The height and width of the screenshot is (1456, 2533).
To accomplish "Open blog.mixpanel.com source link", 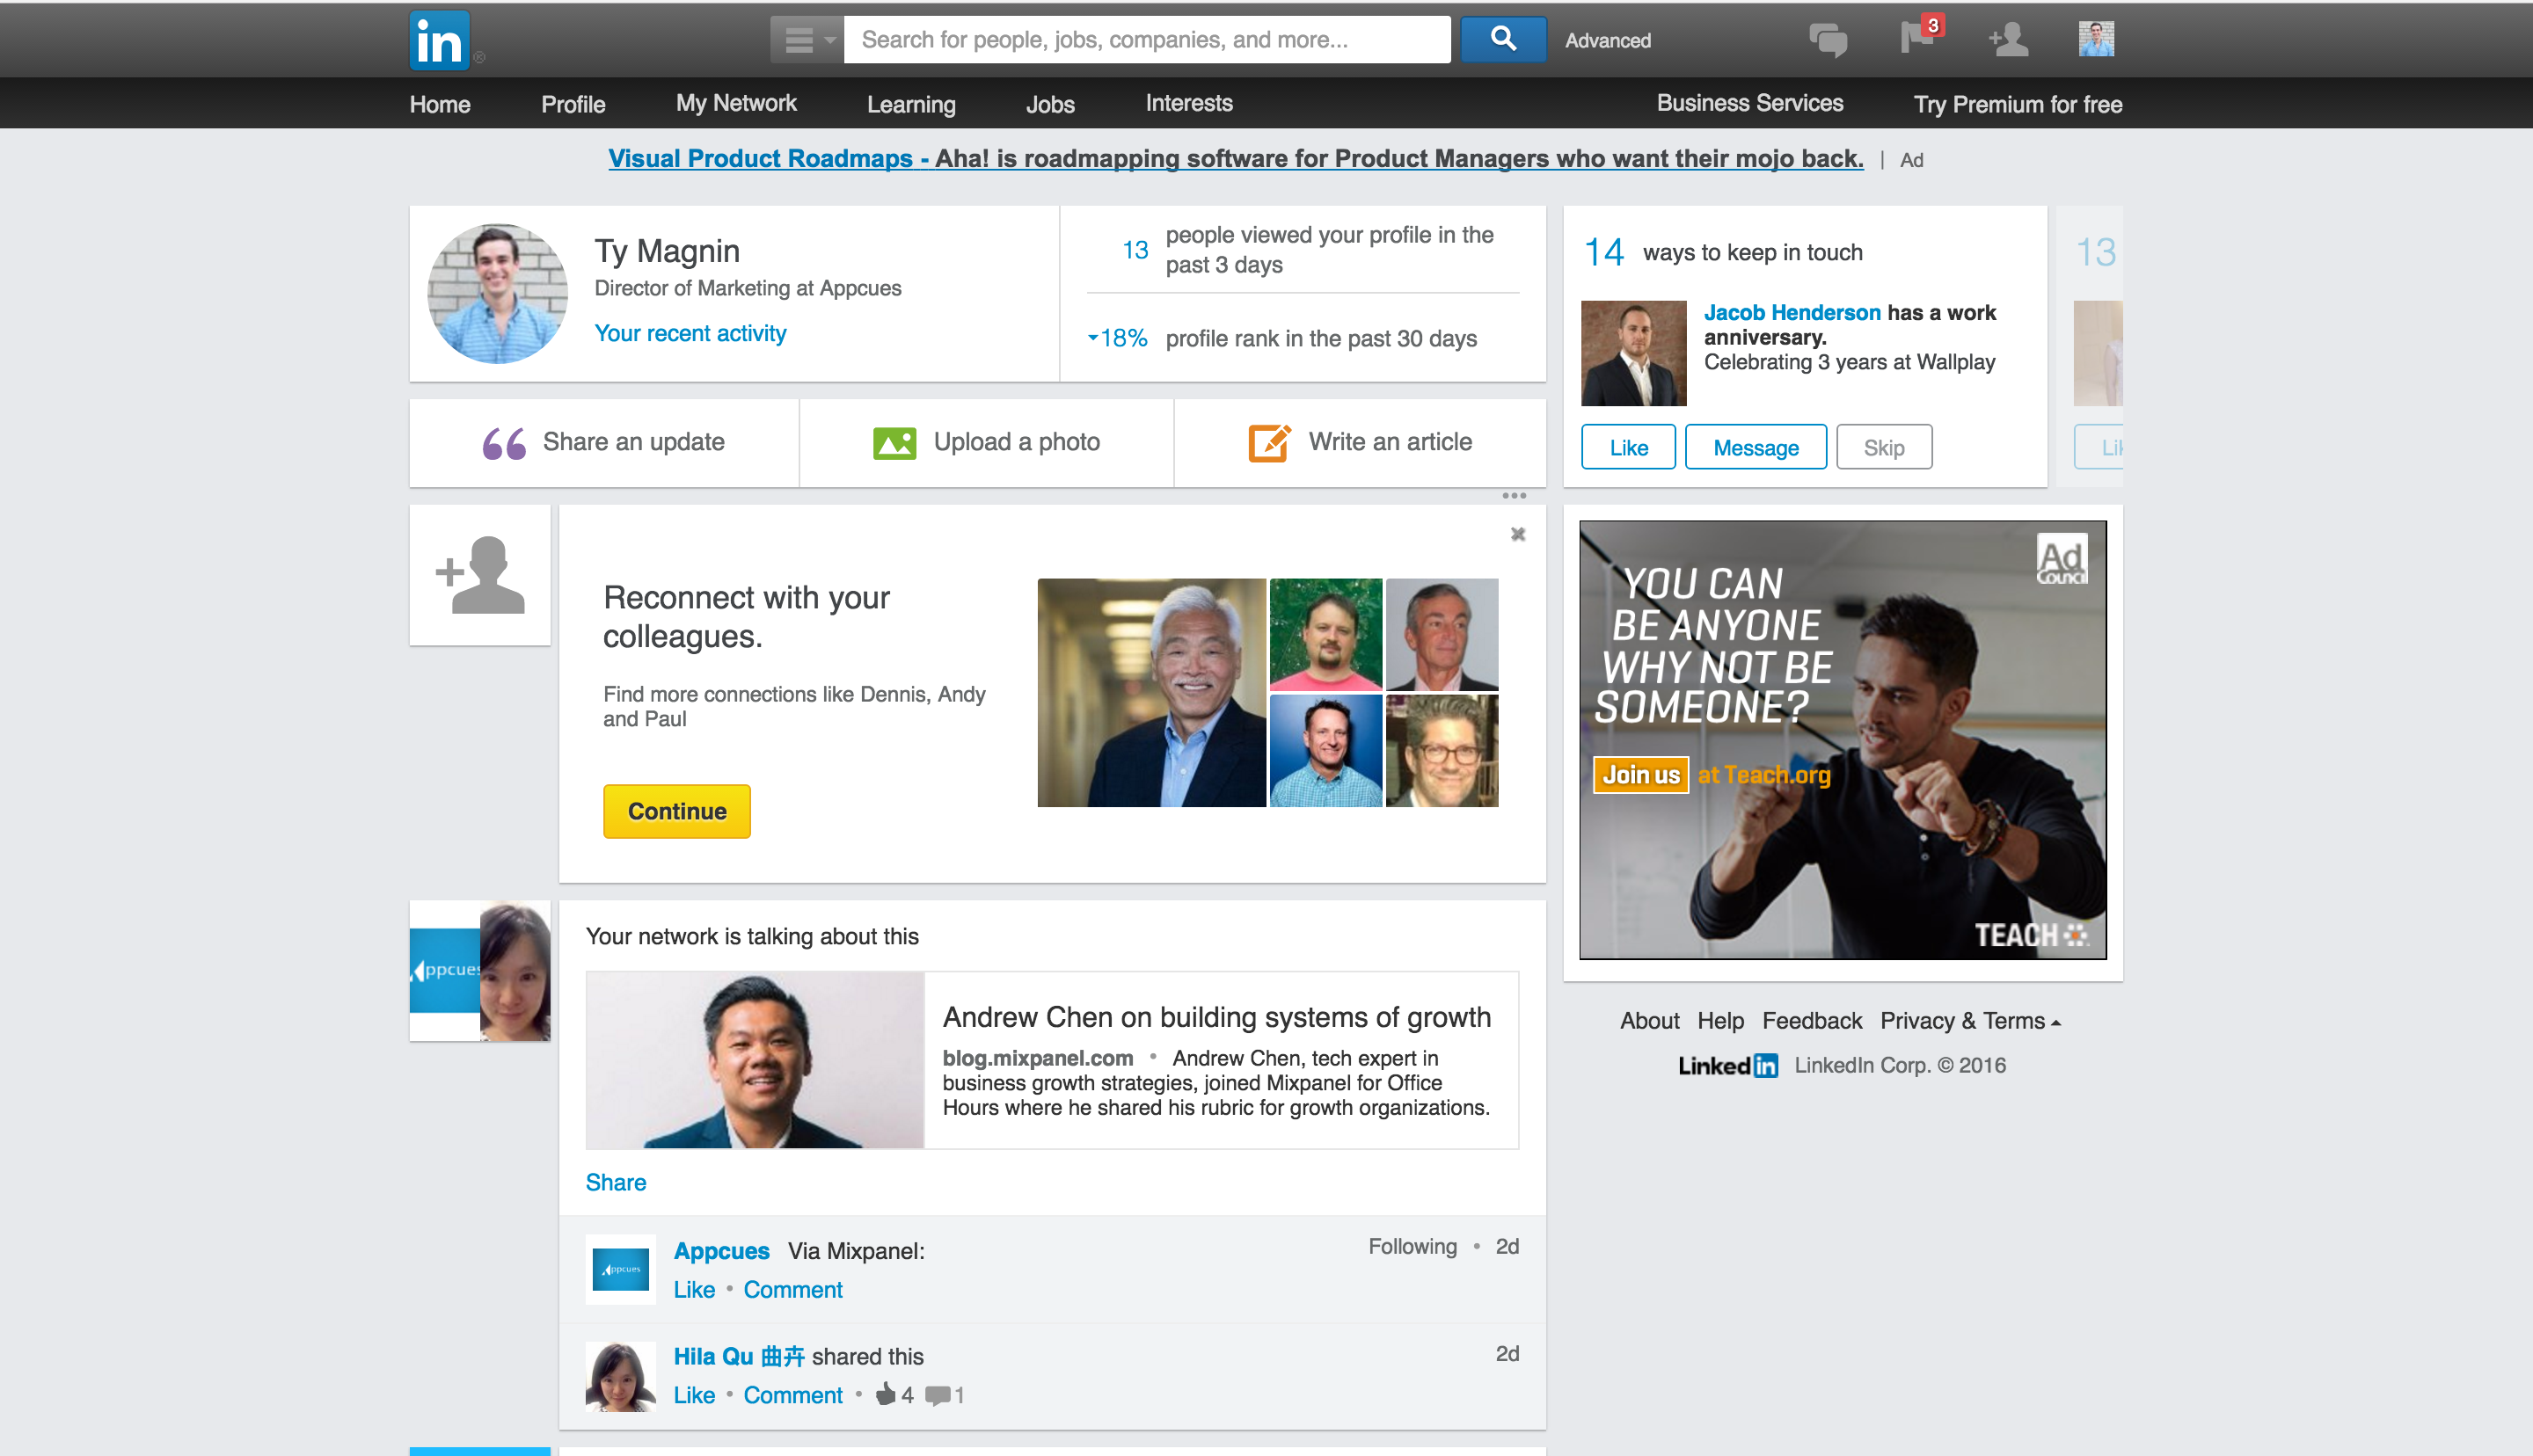I will coord(1038,1058).
